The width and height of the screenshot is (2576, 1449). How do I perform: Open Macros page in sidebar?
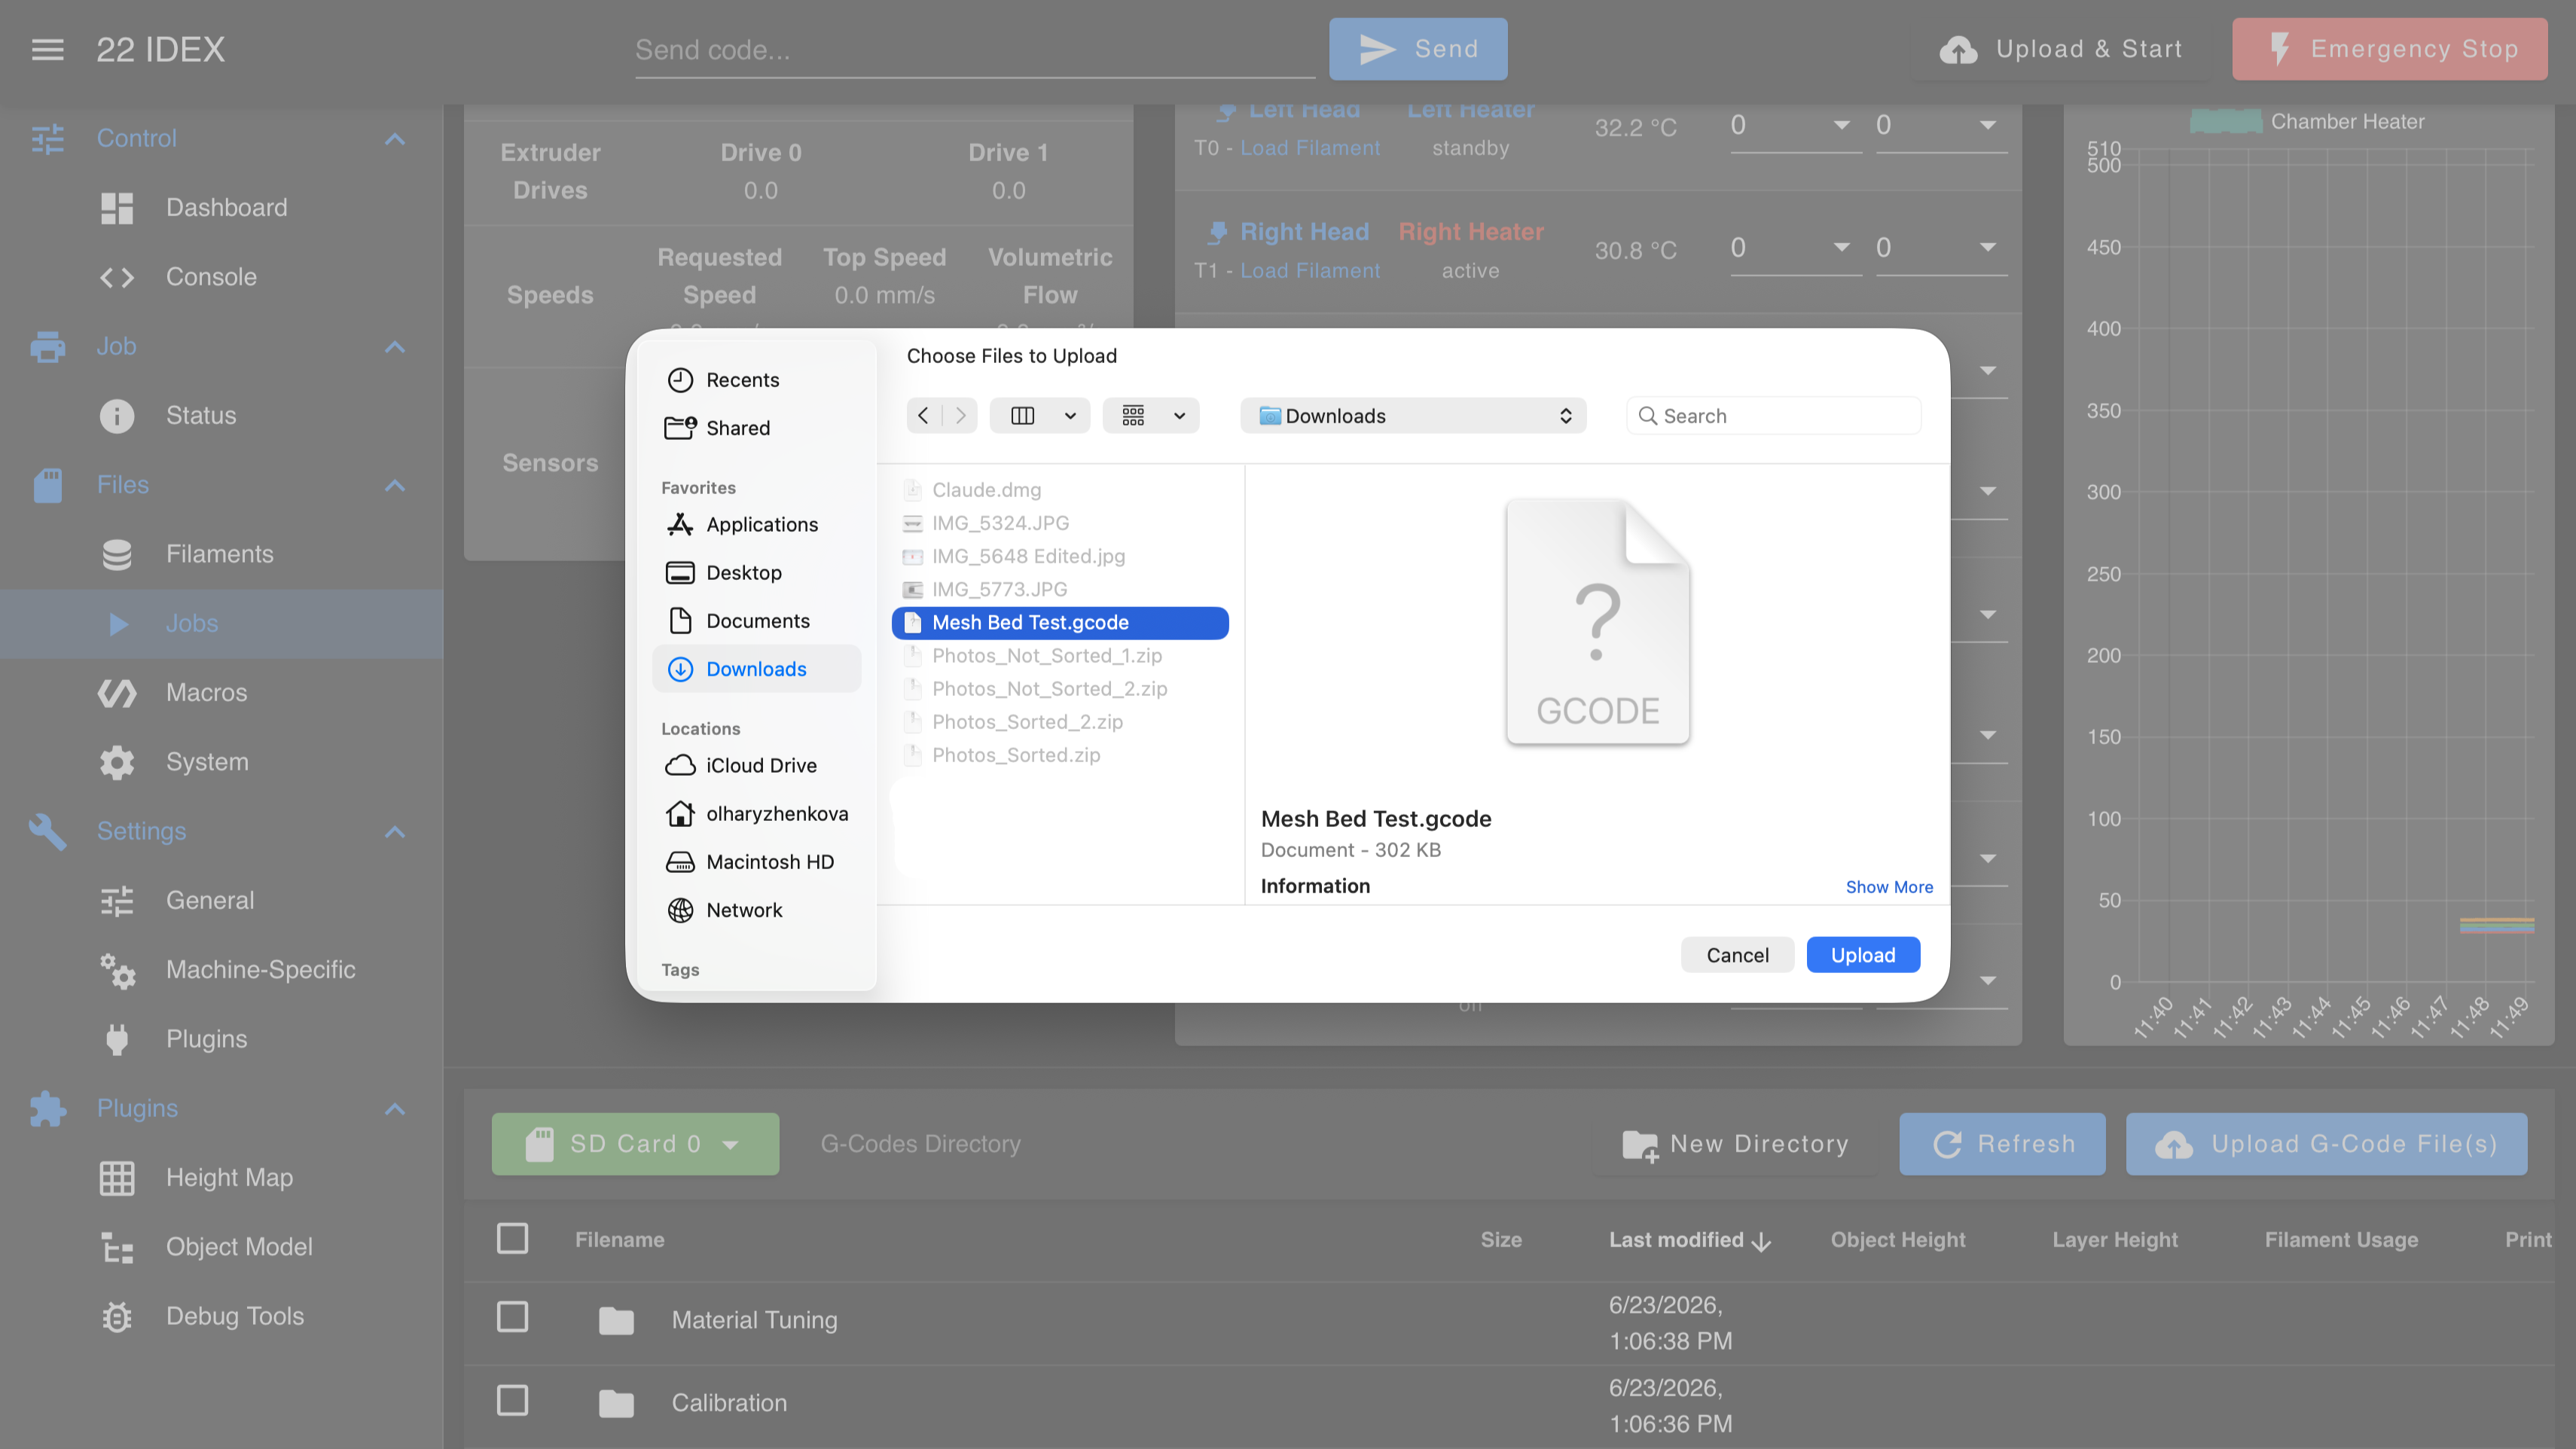point(206,692)
